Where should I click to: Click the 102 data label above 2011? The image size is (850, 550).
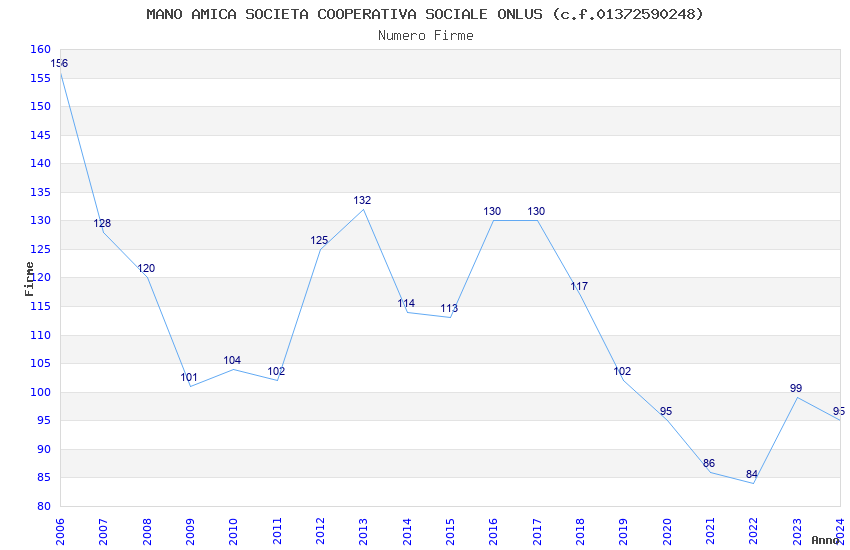pyautogui.click(x=276, y=371)
